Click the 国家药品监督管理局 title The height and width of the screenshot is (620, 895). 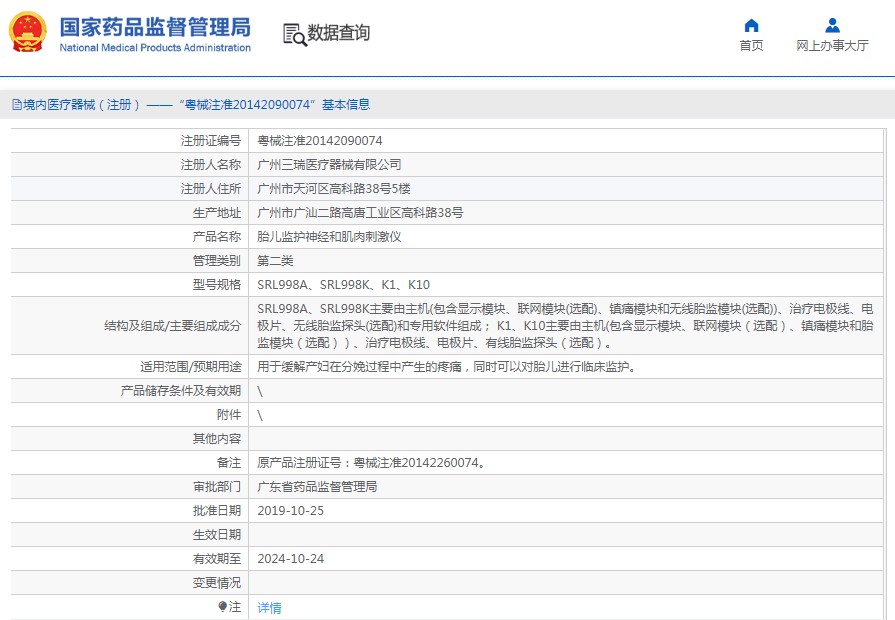[x=155, y=27]
